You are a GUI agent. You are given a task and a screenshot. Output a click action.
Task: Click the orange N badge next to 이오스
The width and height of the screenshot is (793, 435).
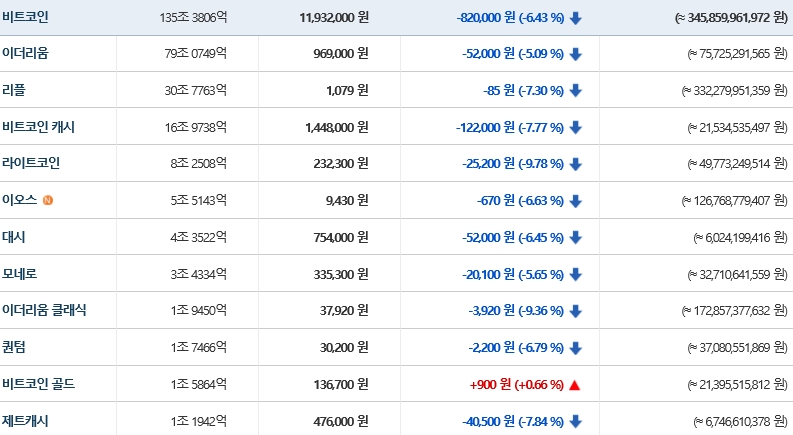coord(48,201)
